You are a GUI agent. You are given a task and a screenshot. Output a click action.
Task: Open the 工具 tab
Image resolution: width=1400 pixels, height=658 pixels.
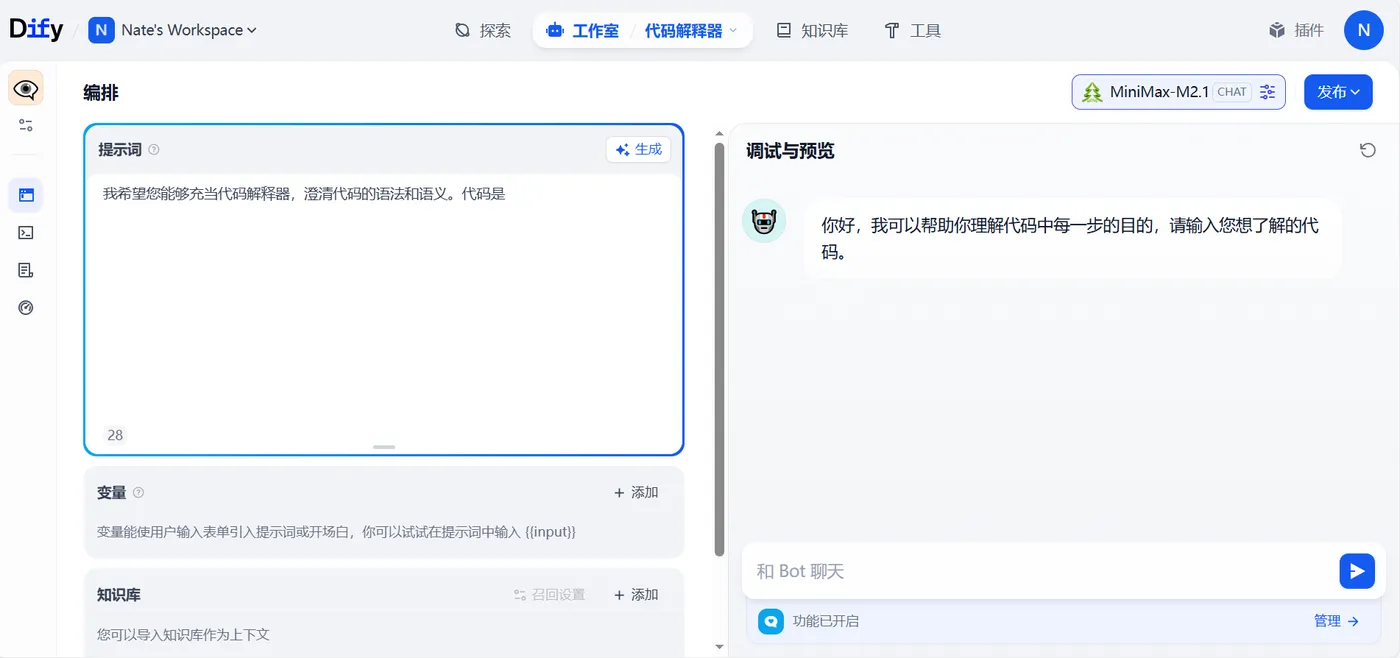coord(913,31)
